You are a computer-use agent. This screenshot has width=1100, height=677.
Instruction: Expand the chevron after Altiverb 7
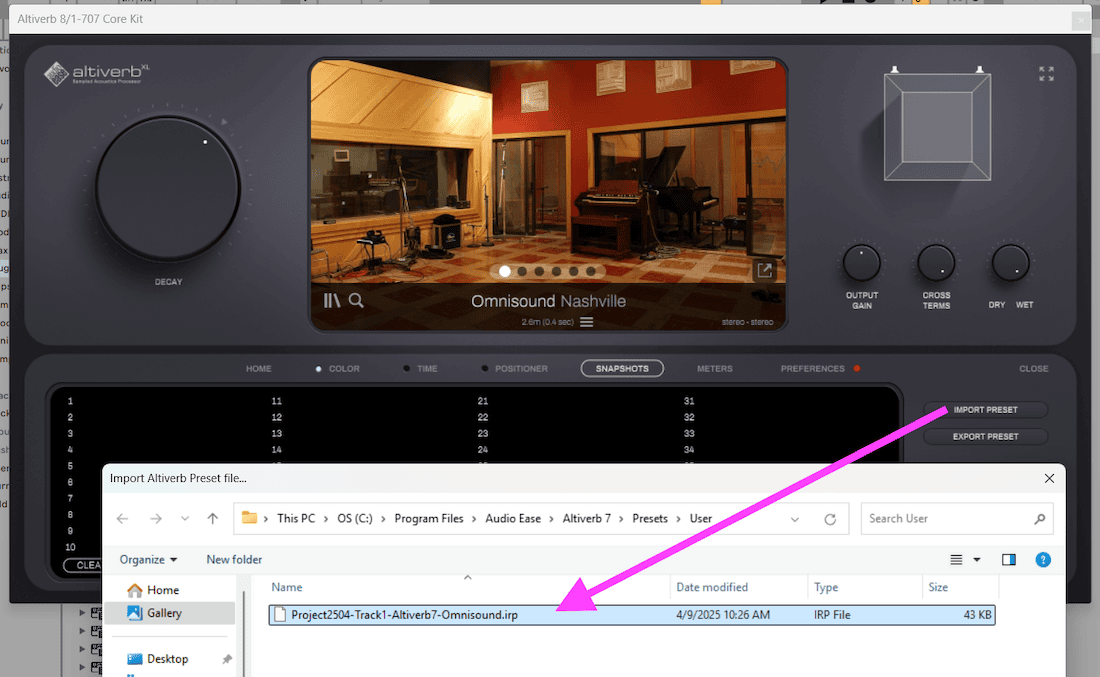[622, 518]
